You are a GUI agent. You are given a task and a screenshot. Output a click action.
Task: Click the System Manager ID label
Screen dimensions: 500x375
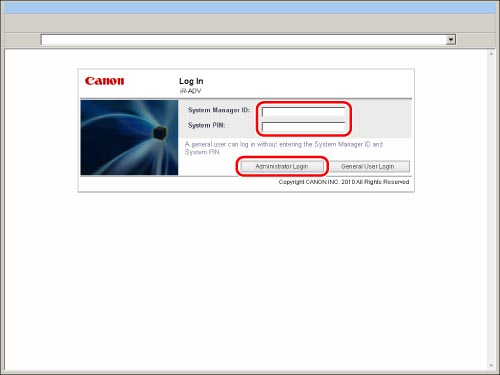tap(219, 110)
